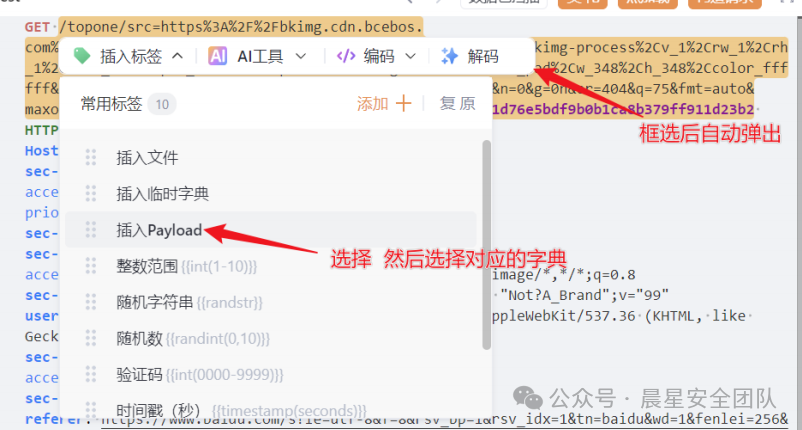The image size is (802, 430).
Task: Click the tag list vertical scrollbar
Action: [x=486, y=245]
